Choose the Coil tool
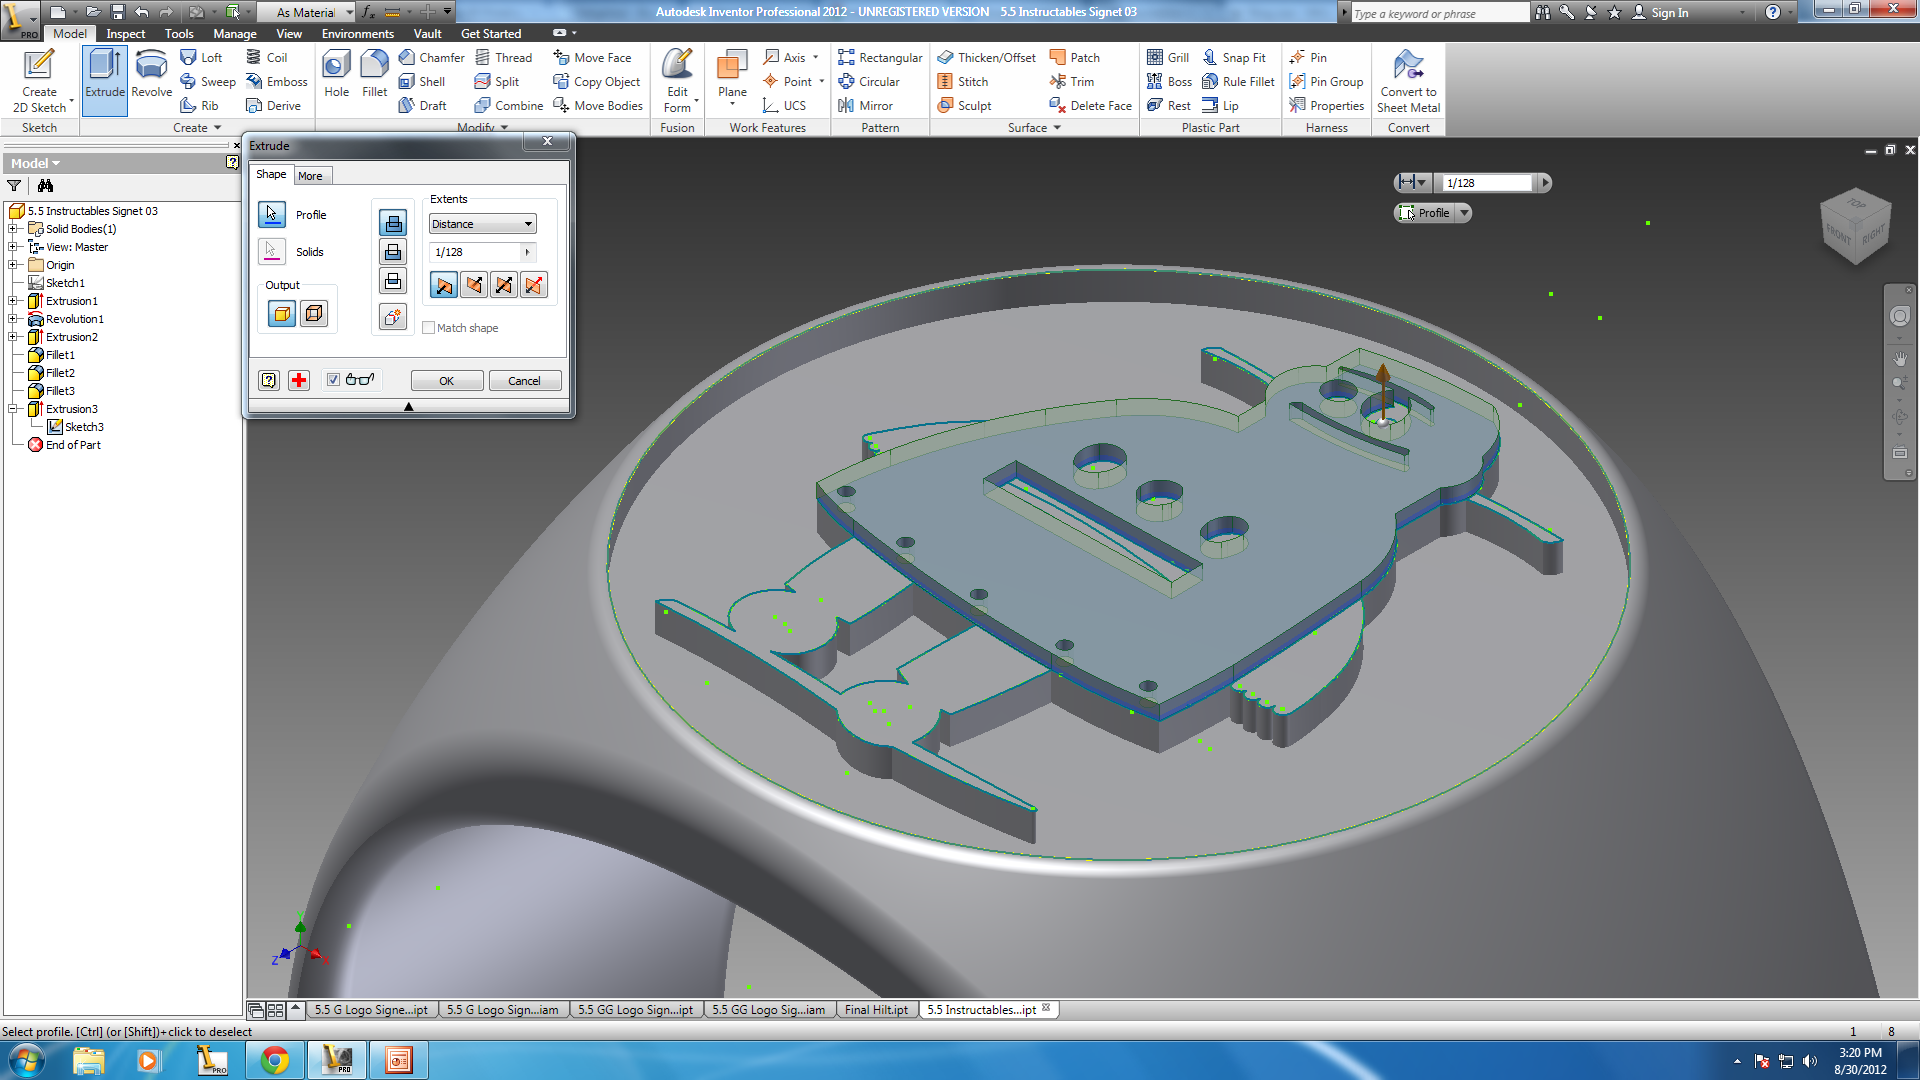 pos(267,58)
